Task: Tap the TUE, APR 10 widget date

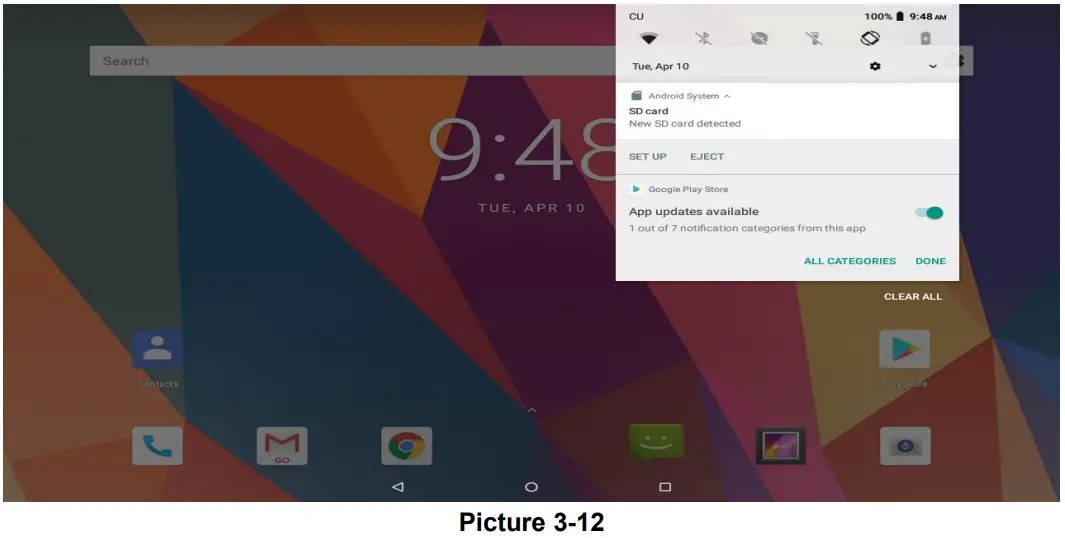Action: (532, 208)
